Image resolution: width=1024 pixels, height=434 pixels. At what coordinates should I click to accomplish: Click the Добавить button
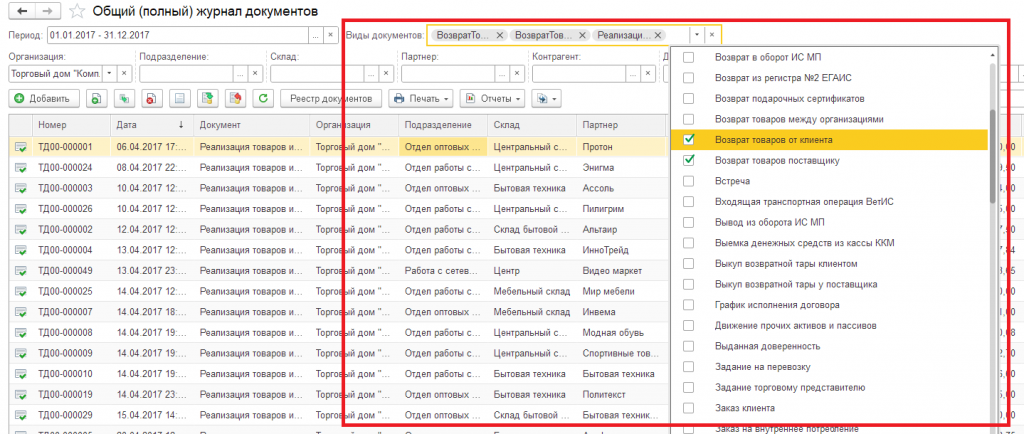tap(44, 99)
